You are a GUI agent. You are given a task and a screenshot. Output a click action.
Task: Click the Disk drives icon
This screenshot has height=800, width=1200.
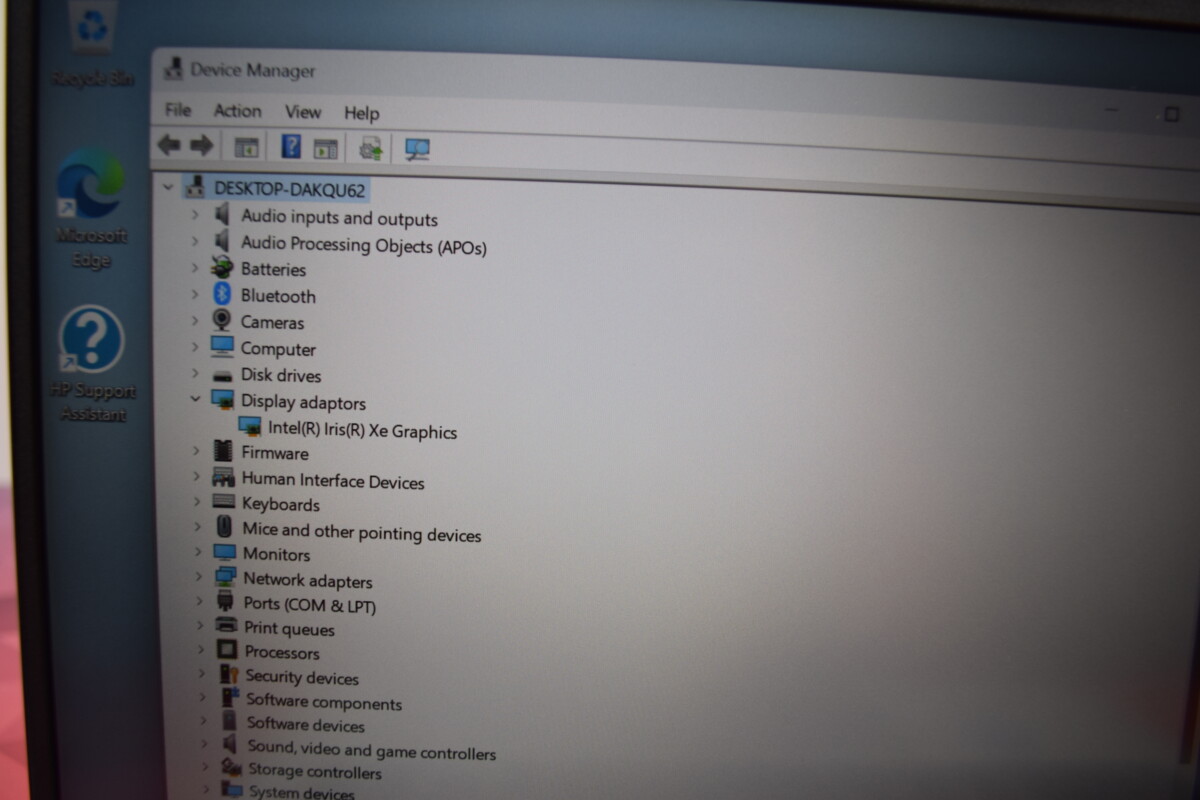click(222, 375)
